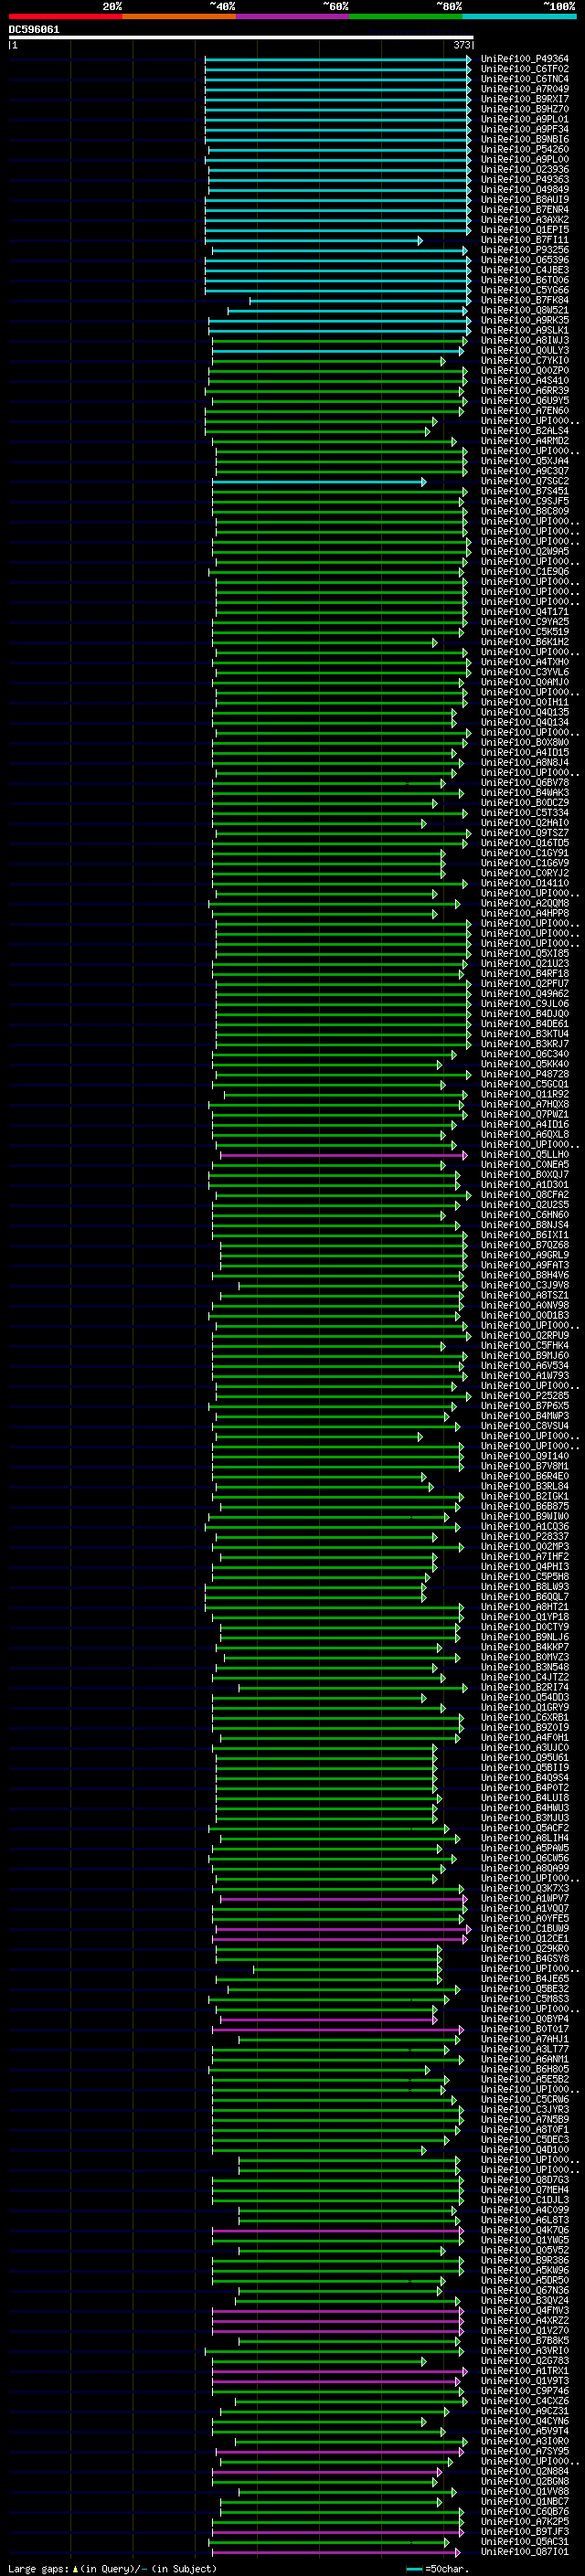Click the purple alignment bar for UniRef100_A1TRX1

click(339, 2371)
